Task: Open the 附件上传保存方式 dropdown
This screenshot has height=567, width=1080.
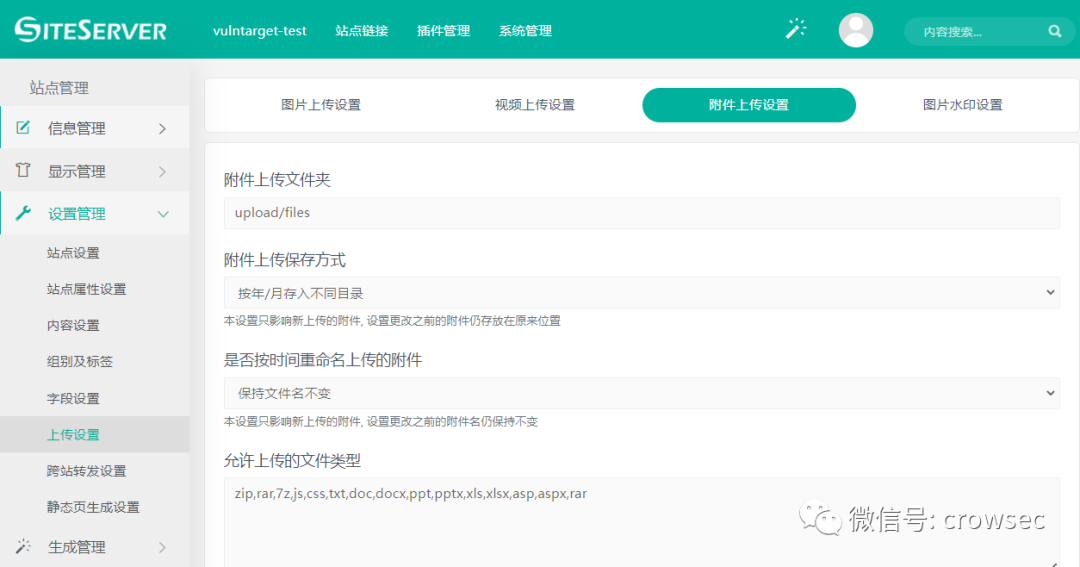Action: click(x=641, y=293)
